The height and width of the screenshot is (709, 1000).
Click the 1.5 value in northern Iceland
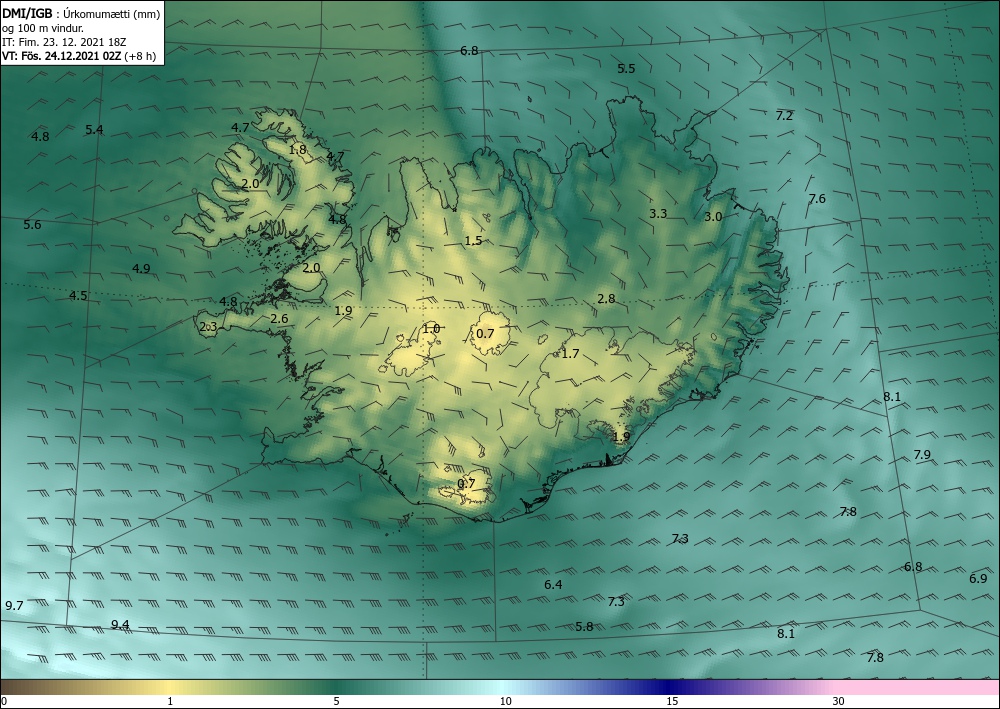473,240
